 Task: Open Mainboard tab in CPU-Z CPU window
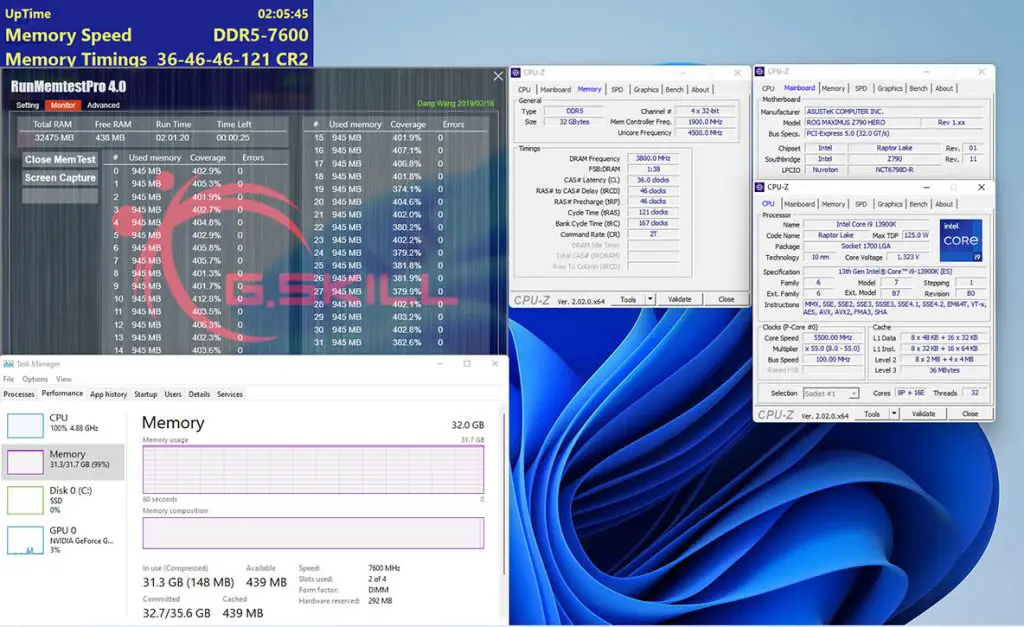click(799, 204)
